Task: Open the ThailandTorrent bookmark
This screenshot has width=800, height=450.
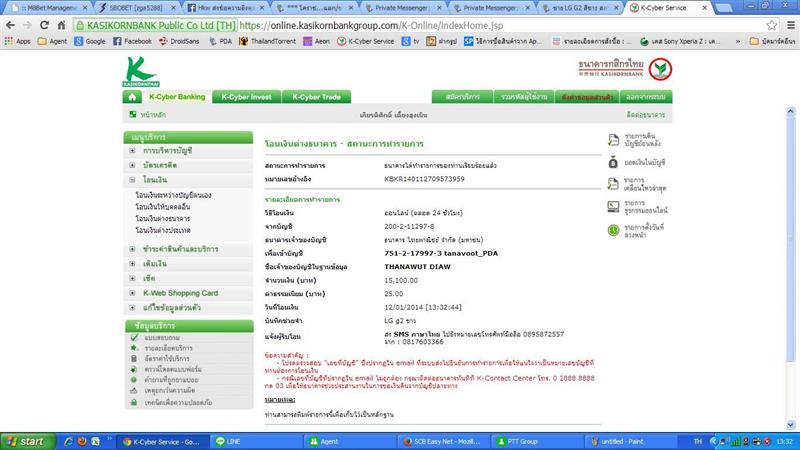Action: (267, 41)
